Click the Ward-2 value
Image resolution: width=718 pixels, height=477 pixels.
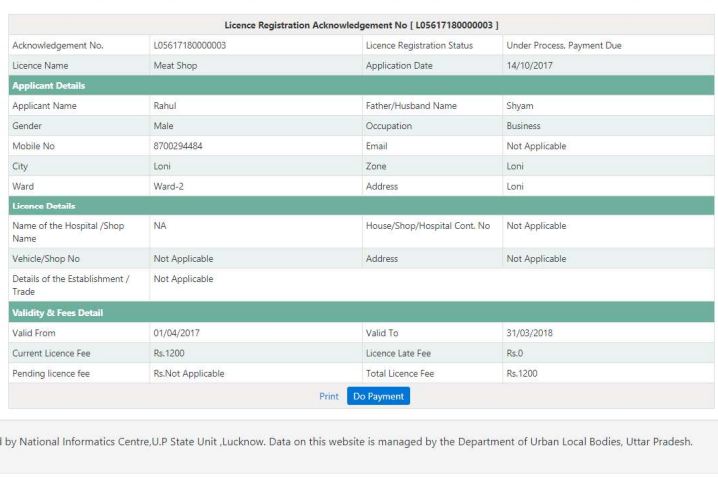pyautogui.click(x=170, y=186)
